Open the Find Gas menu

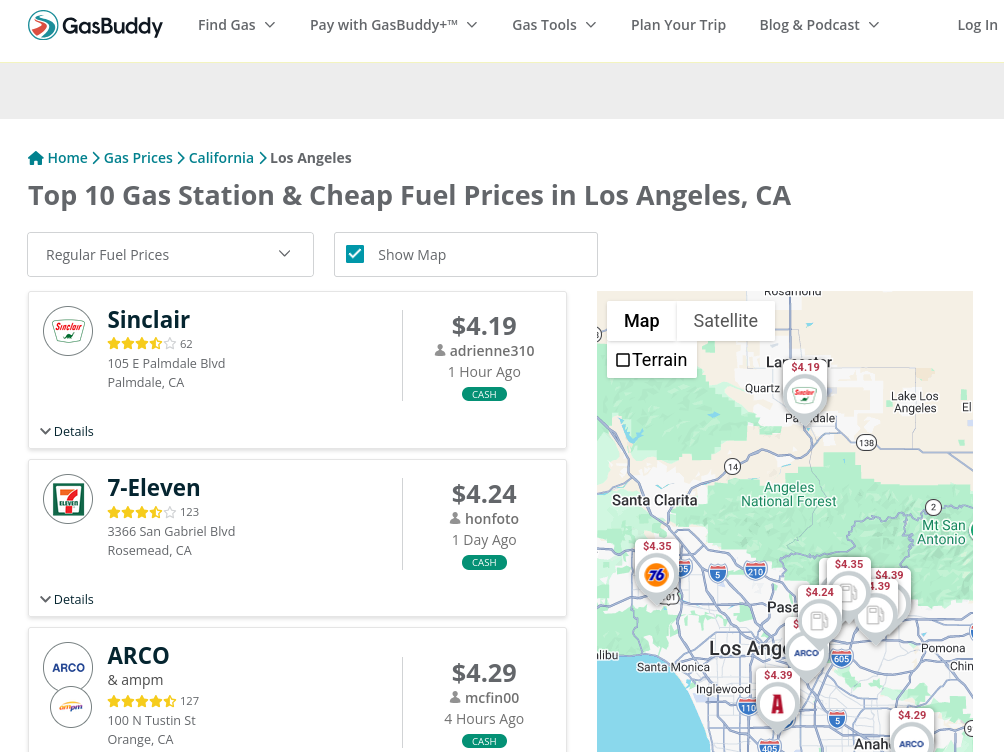pos(236,25)
